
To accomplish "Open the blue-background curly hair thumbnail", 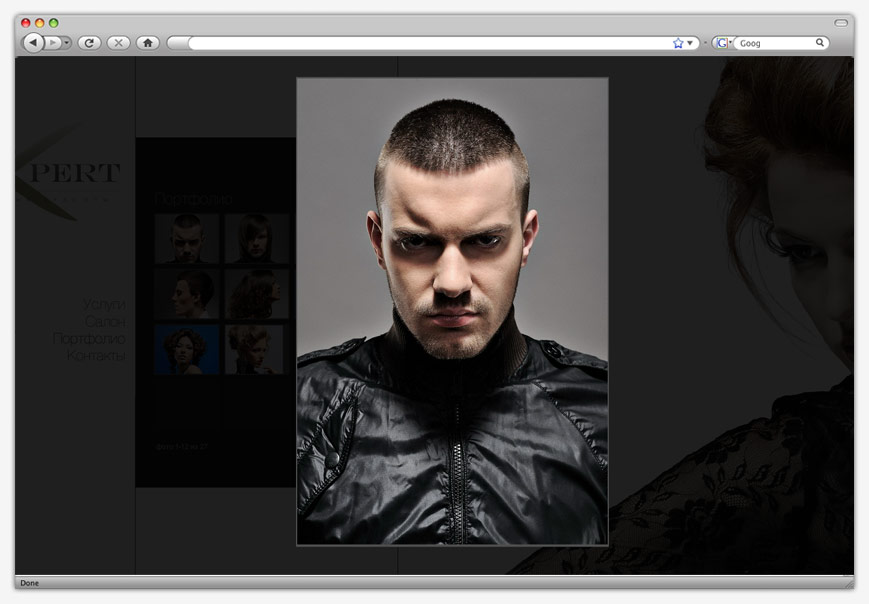I will pyautogui.click(x=186, y=349).
